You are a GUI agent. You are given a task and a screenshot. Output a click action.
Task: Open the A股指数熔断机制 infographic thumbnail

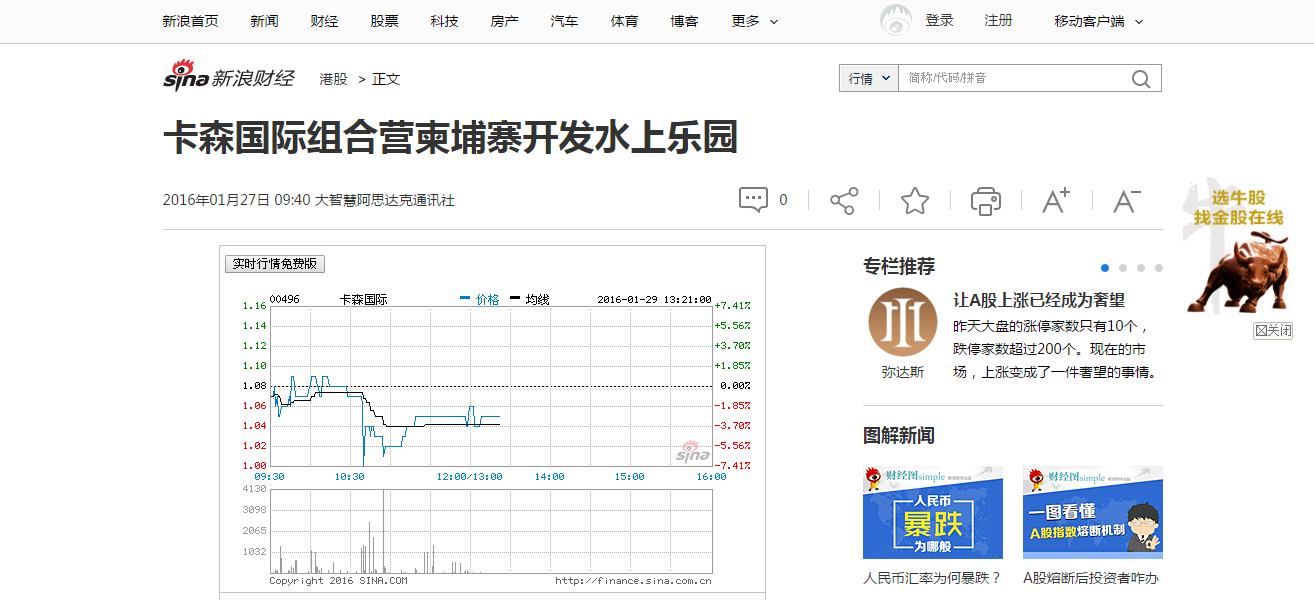(1093, 512)
